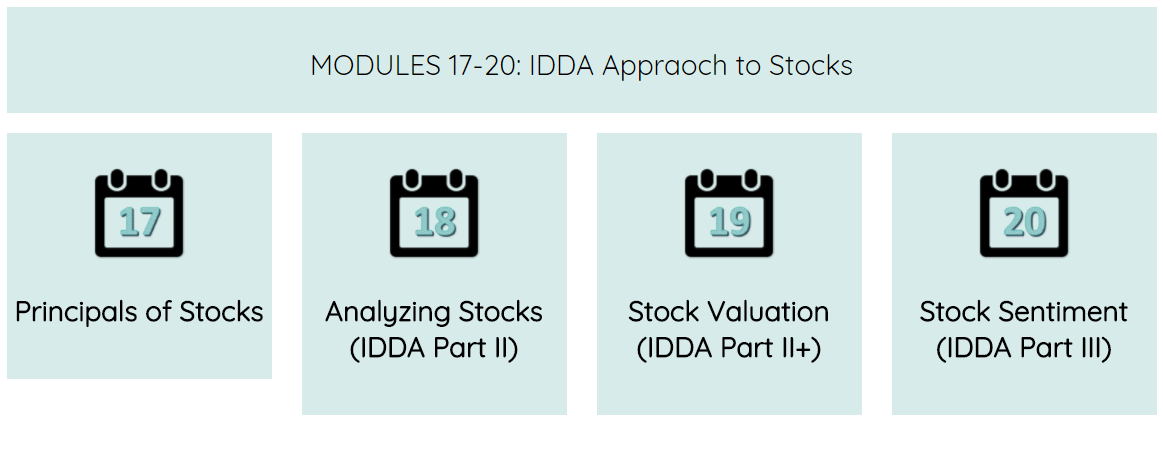The width and height of the screenshot is (1163, 460).
Task: Select the number 20 on the calendar
Action: point(1024,222)
